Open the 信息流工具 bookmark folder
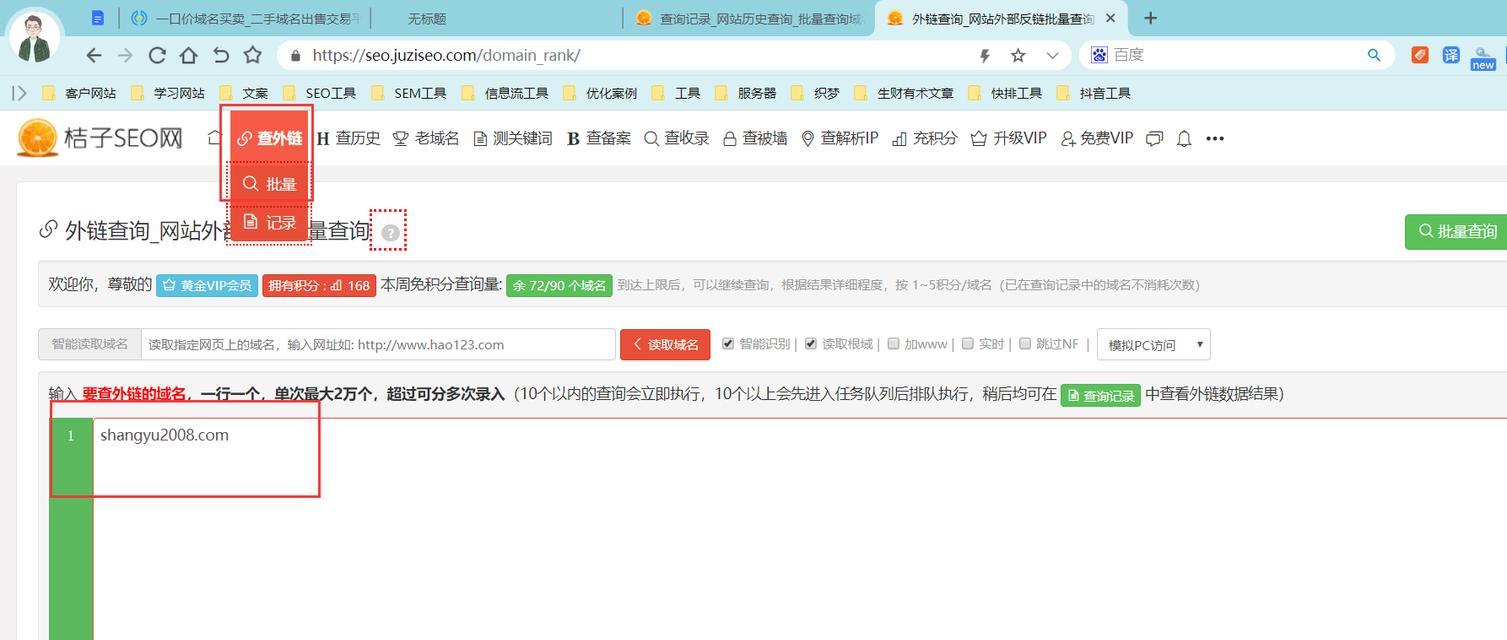The height and width of the screenshot is (640, 1507). pyautogui.click(x=505, y=93)
